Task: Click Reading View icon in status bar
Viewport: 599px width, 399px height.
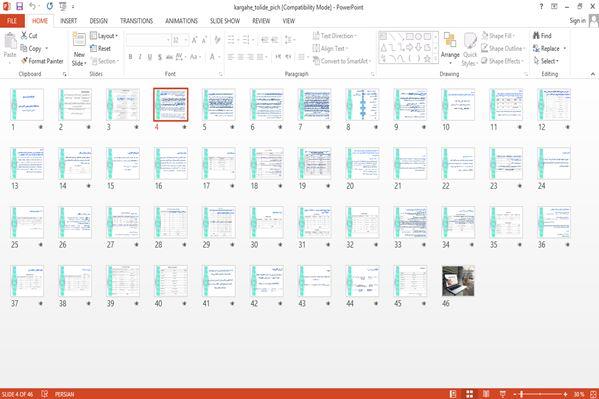Action: point(486,394)
